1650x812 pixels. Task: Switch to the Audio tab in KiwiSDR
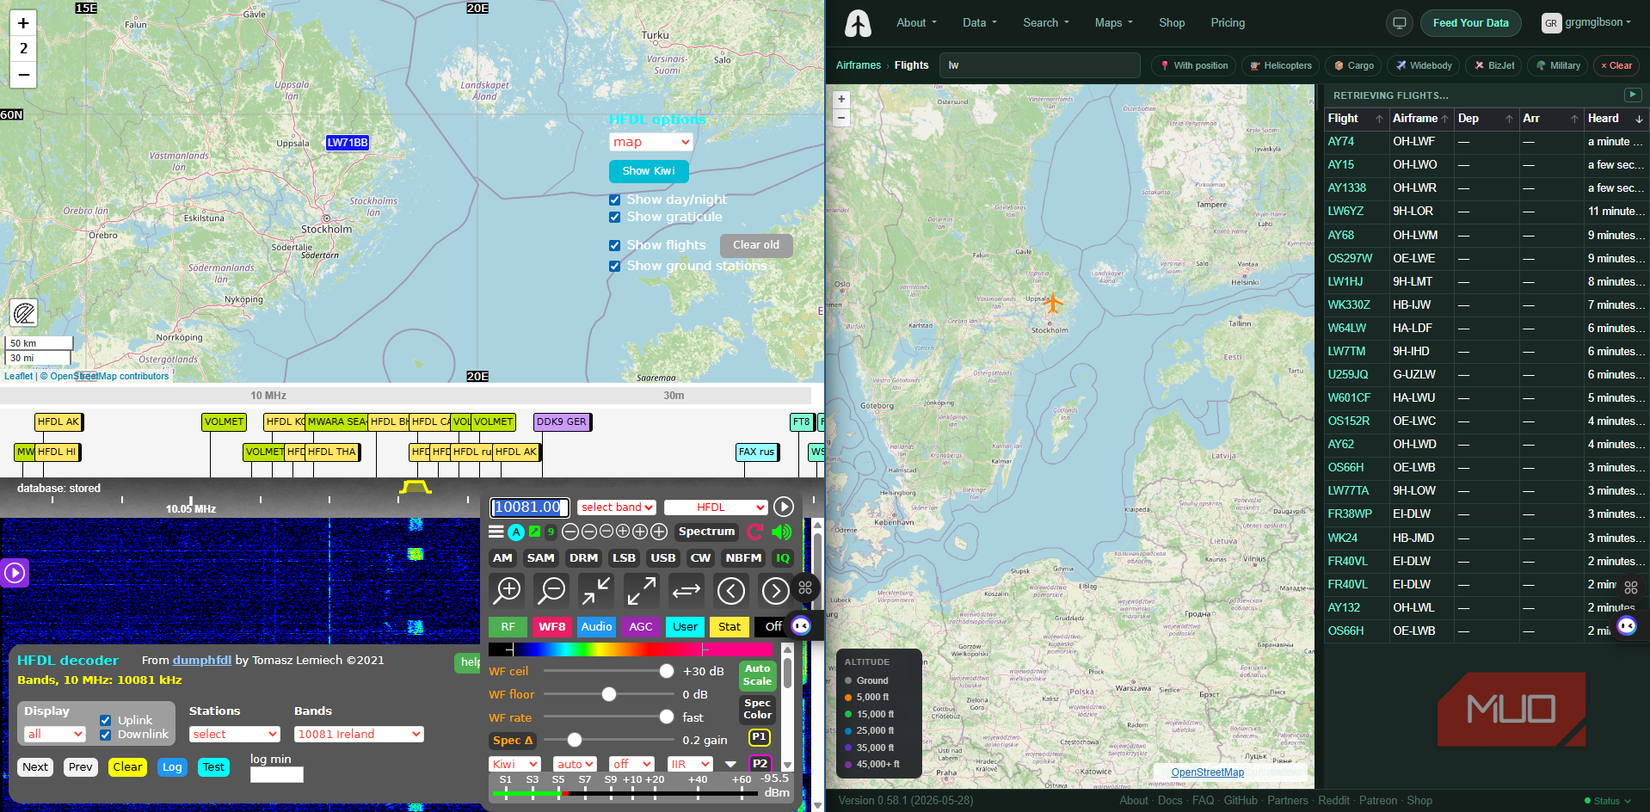click(x=596, y=627)
